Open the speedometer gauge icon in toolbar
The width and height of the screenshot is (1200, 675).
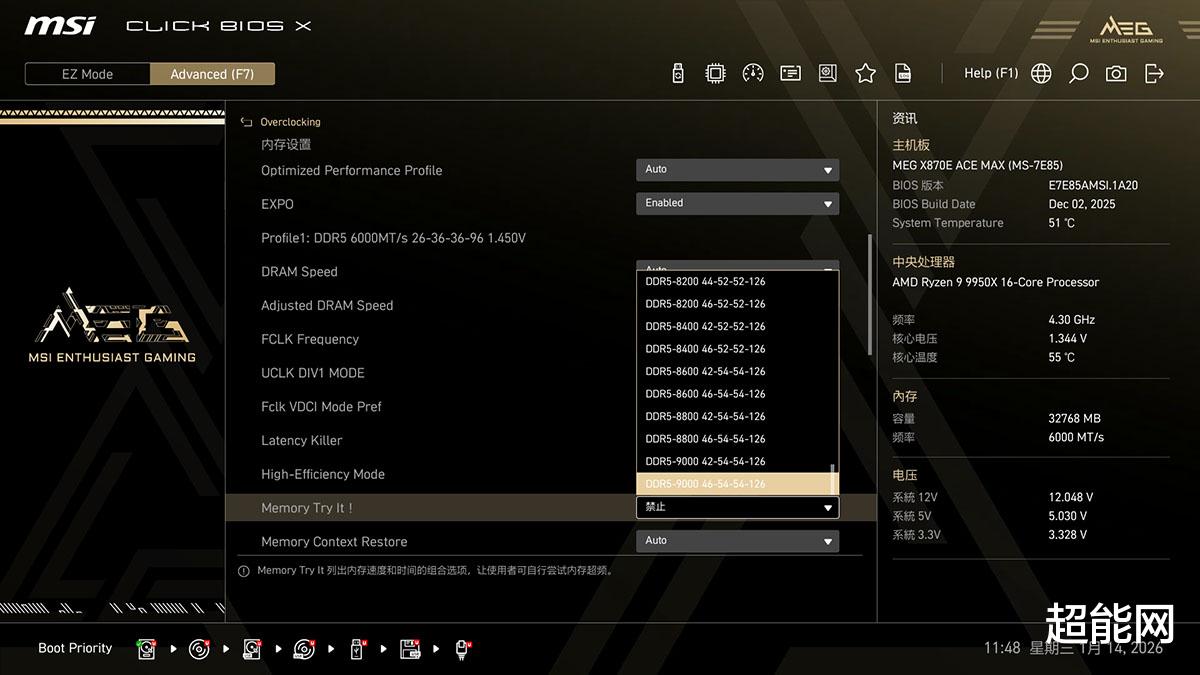tap(753, 73)
